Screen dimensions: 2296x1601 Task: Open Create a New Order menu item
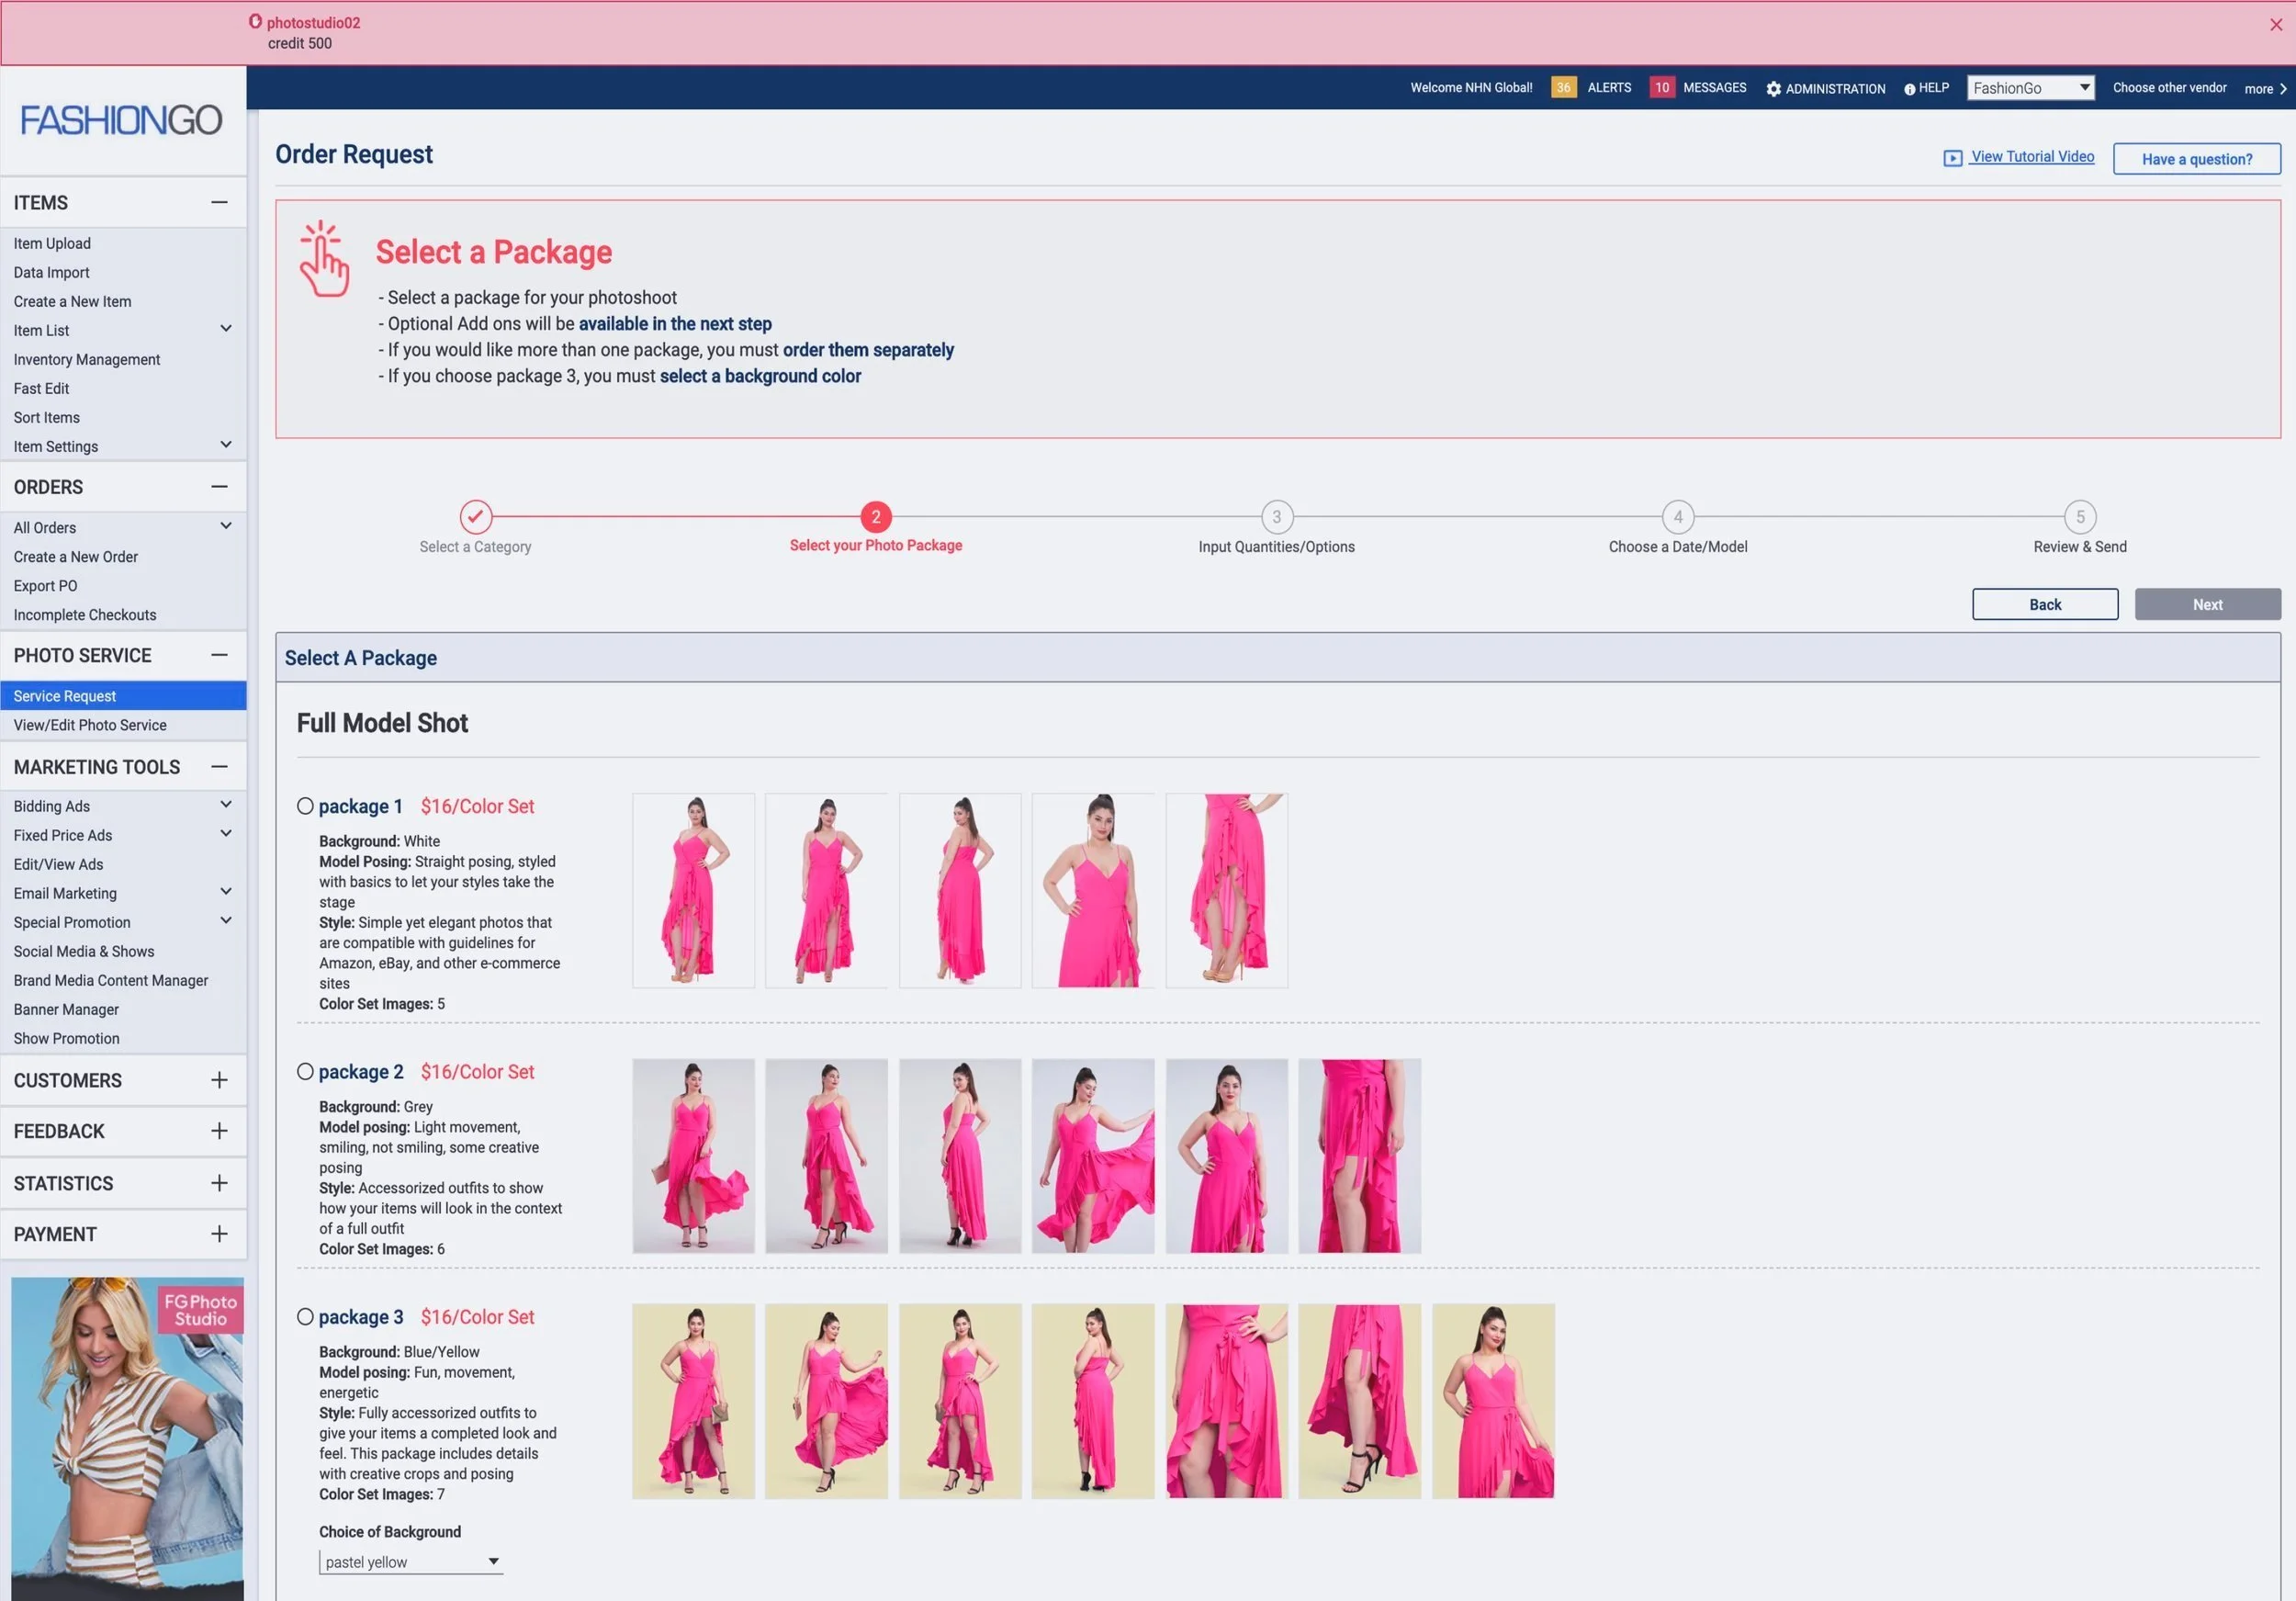click(x=76, y=557)
